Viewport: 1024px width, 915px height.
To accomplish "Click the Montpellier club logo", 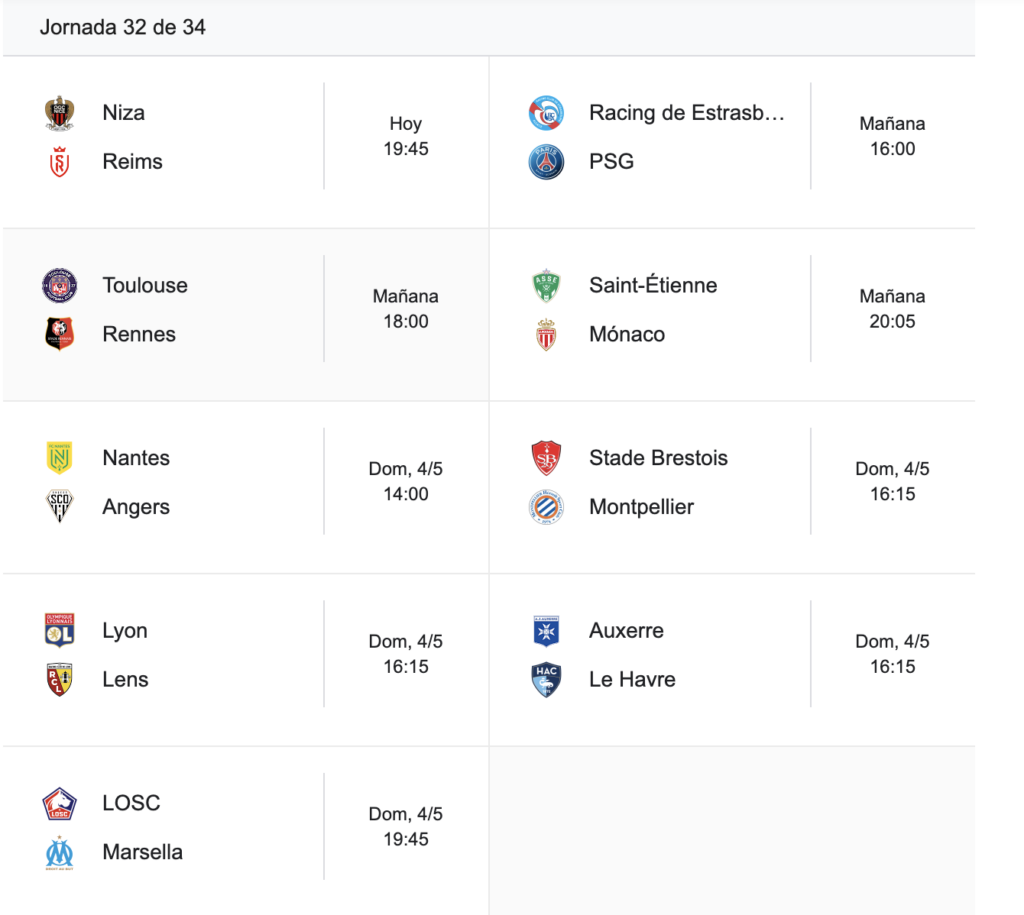I will tap(546, 507).
